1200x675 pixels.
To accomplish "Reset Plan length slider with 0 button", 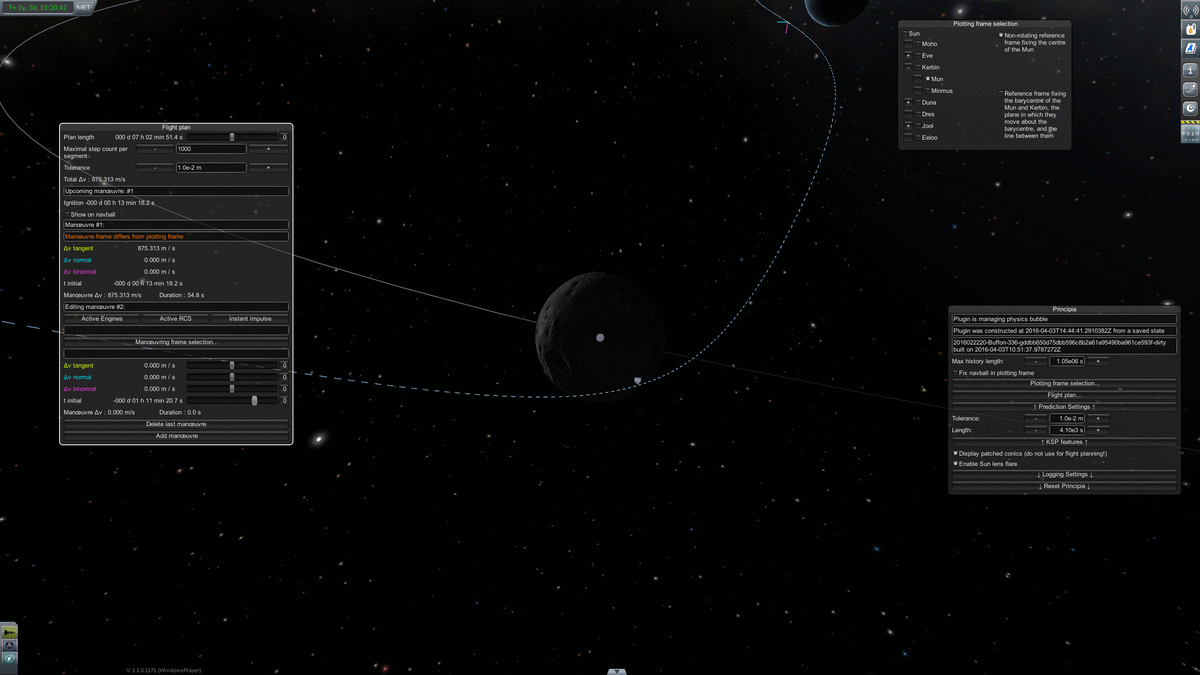I will coord(284,137).
